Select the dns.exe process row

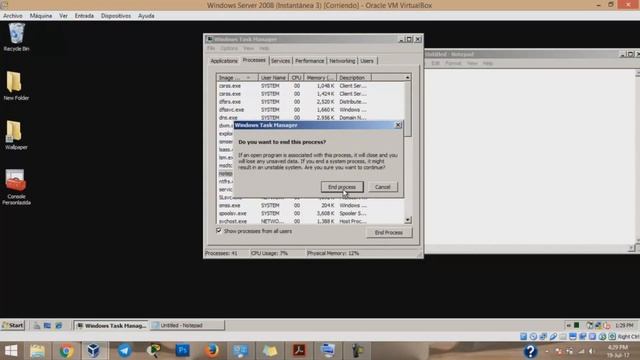click(310, 118)
